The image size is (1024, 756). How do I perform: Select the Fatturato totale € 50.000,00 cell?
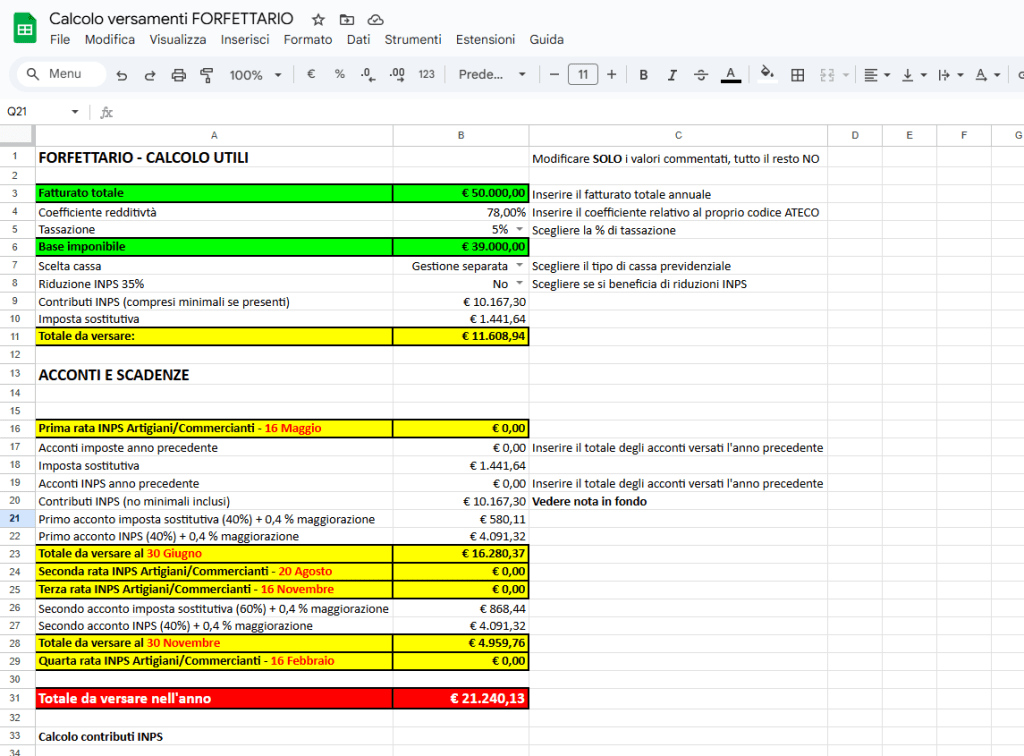(461, 193)
